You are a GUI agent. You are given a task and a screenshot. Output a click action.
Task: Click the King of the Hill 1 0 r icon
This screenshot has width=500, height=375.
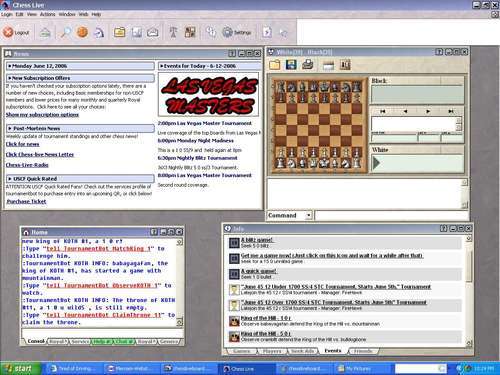point(234,321)
